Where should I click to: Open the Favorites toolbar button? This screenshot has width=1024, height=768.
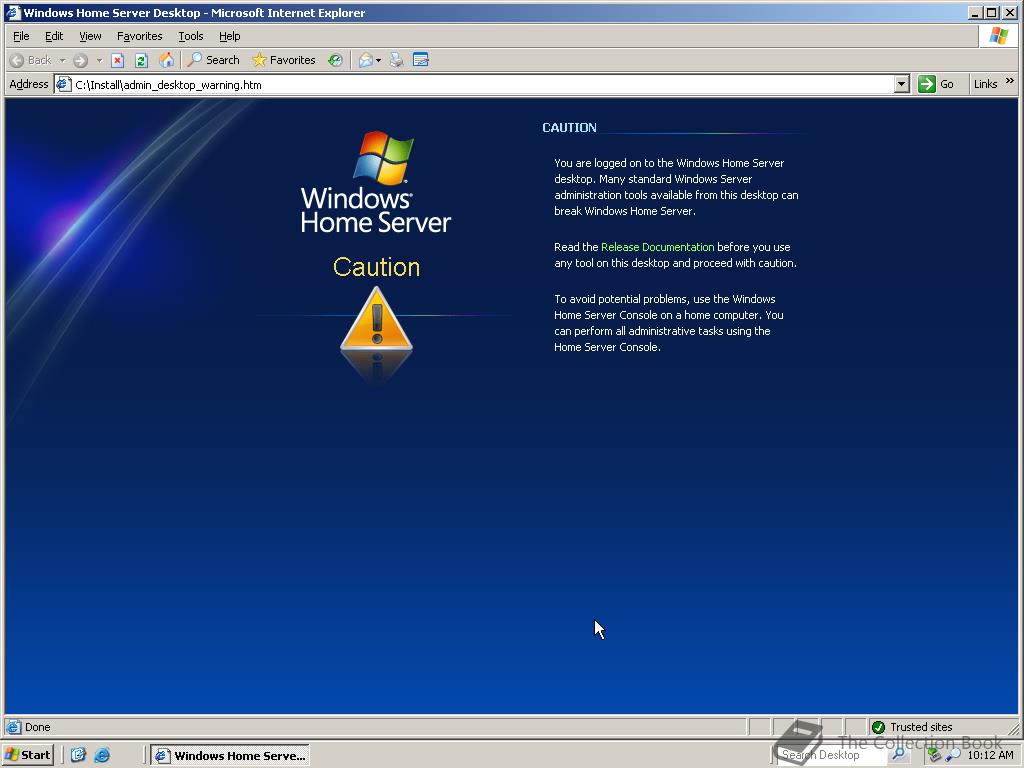pyautogui.click(x=284, y=60)
